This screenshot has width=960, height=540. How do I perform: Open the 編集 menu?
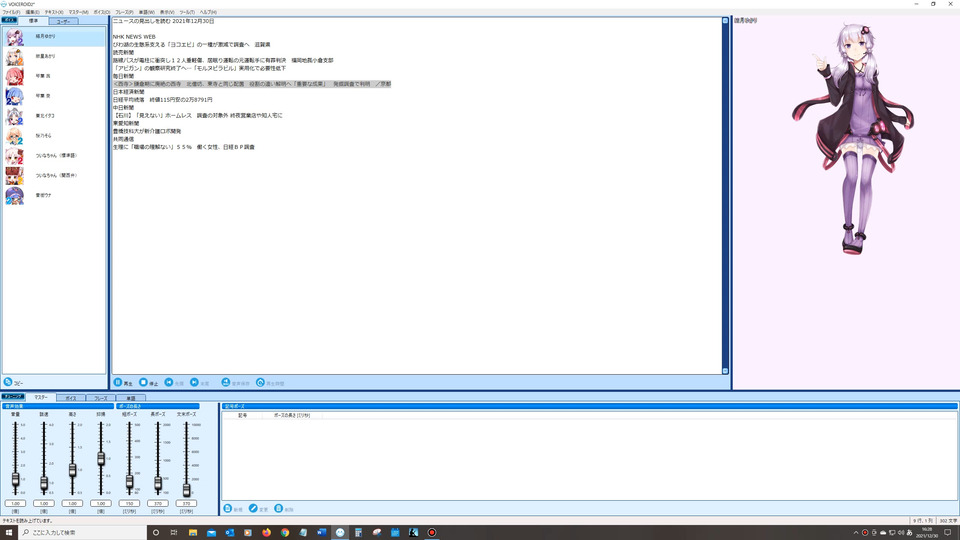pos(32,12)
